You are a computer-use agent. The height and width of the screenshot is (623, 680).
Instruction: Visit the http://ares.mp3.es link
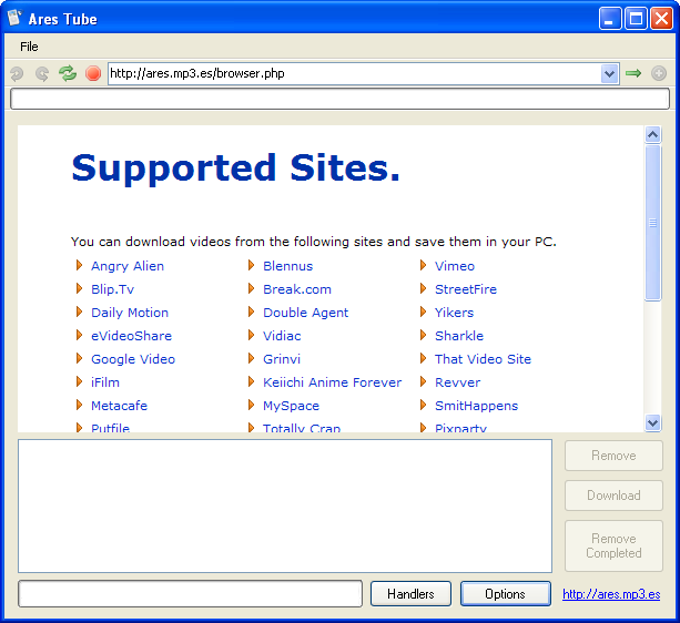pos(611,594)
